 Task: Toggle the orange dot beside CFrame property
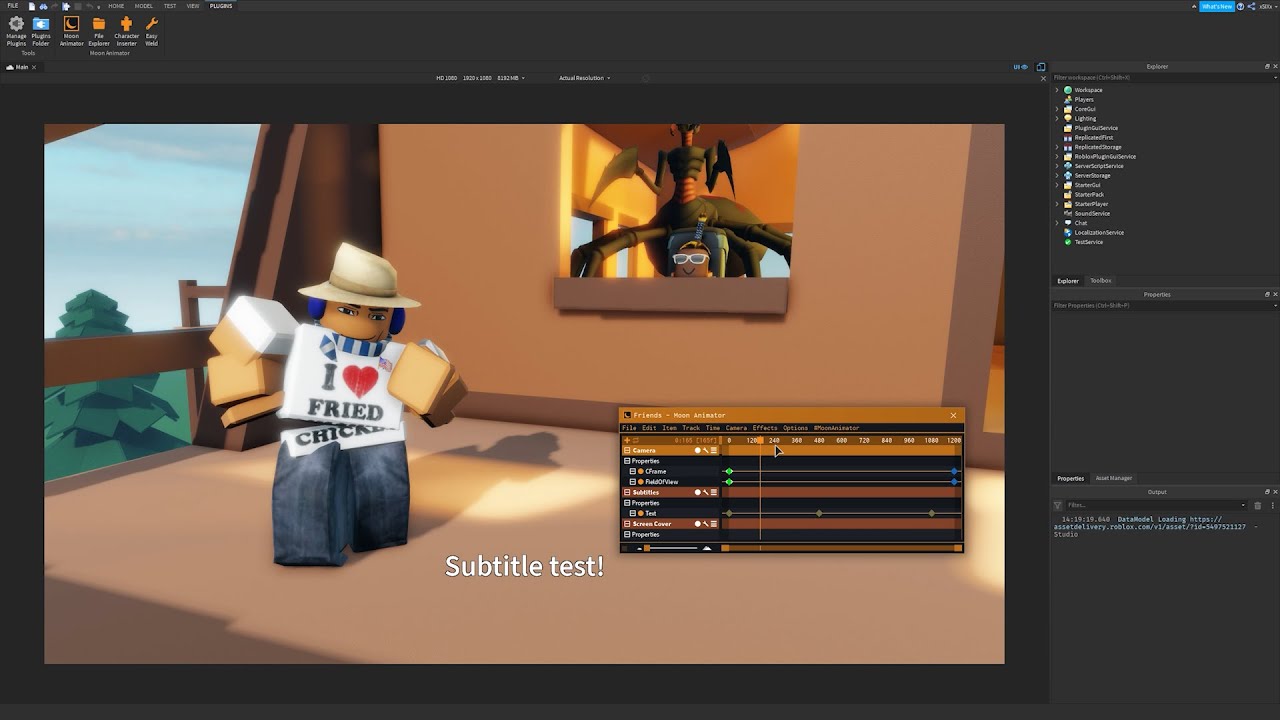(x=640, y=472)
